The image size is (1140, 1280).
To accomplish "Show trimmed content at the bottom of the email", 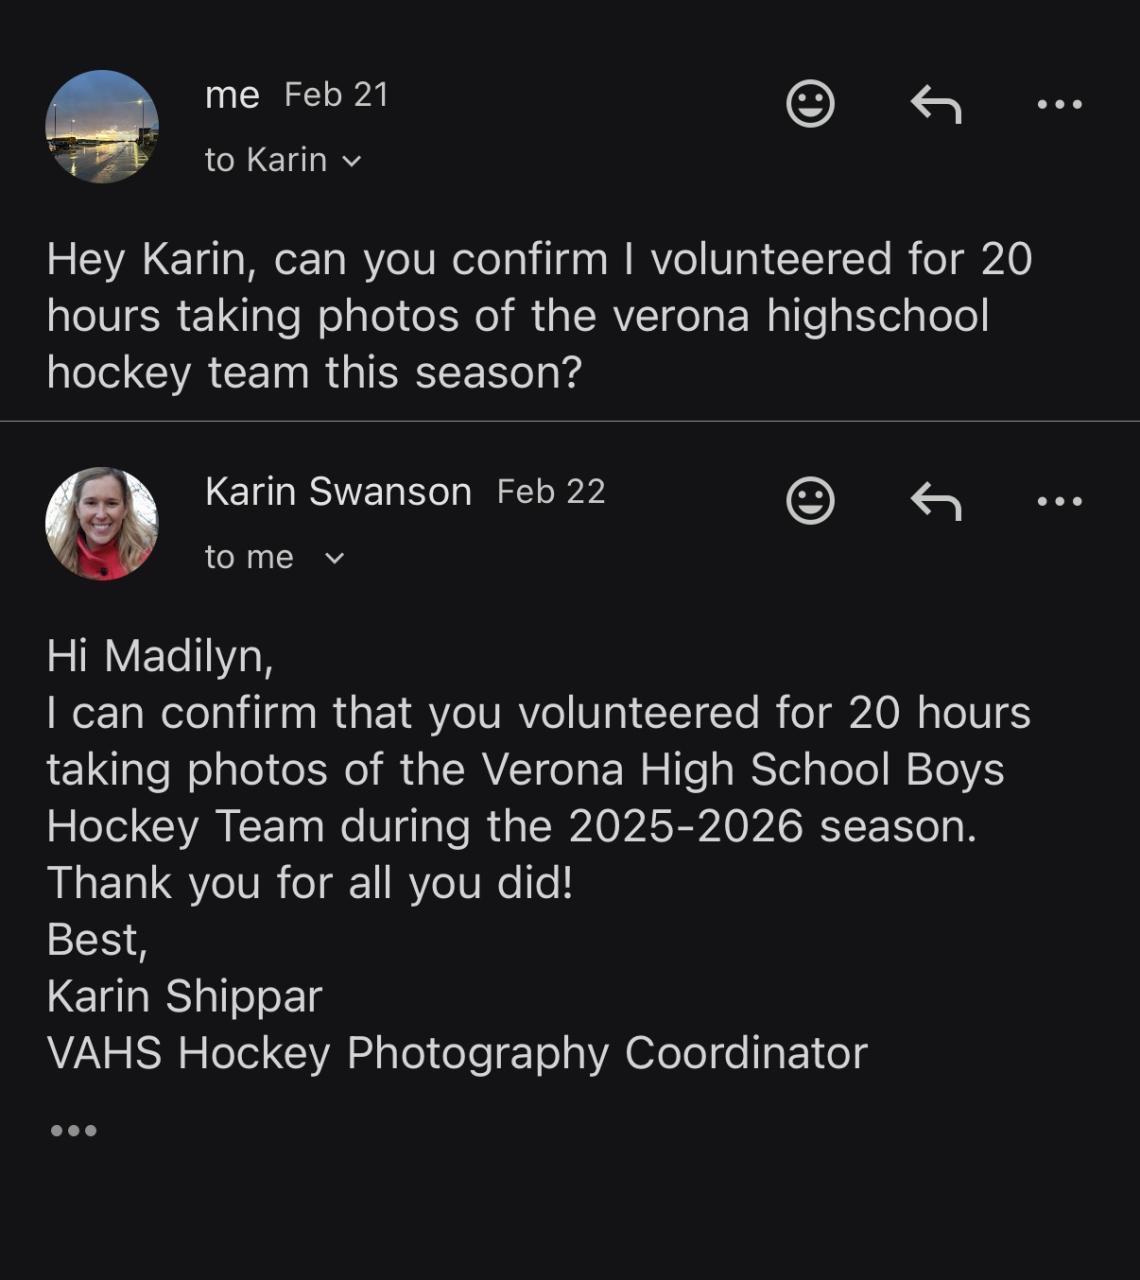I will 73,1131.
